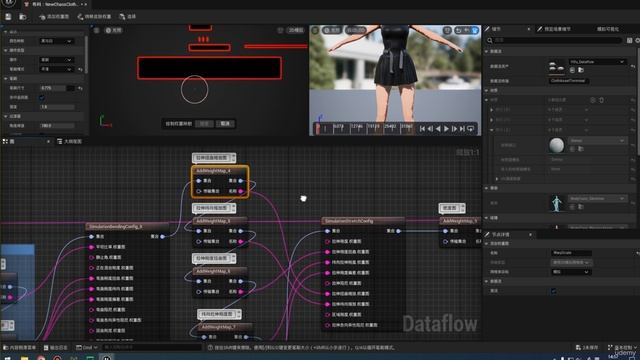This screenshot has width=640, height=360.
Task: Click use-selected icon under Dataflow asset dropdown
Action: point(572,70)
